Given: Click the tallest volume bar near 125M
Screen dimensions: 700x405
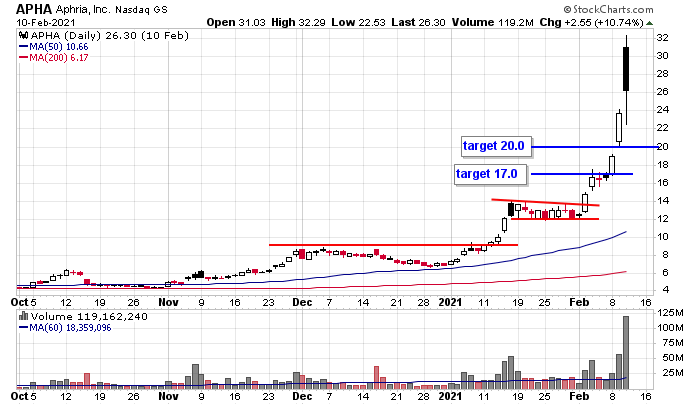Looking at the screenshot, I should pos(626,352).
